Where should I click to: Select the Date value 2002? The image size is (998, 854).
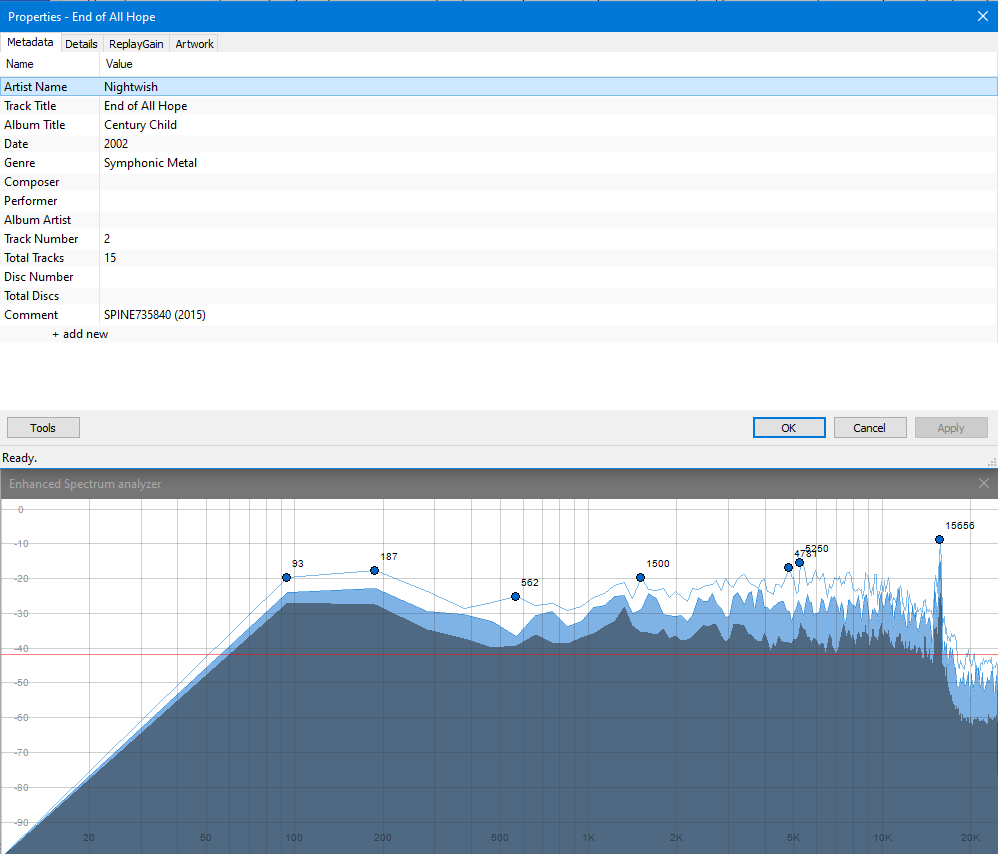click(x=116, y=144)
